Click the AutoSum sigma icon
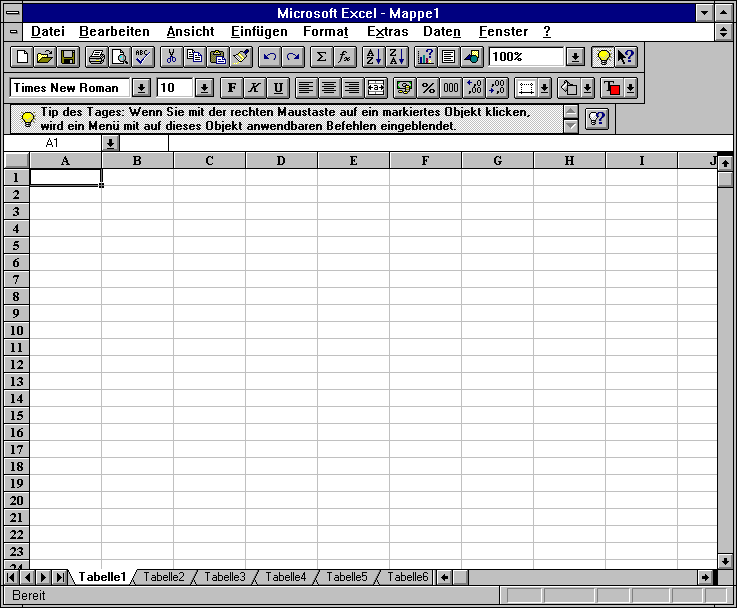This screenshot has width=737, height=608. pyautogui.click(x=321, y=57)
